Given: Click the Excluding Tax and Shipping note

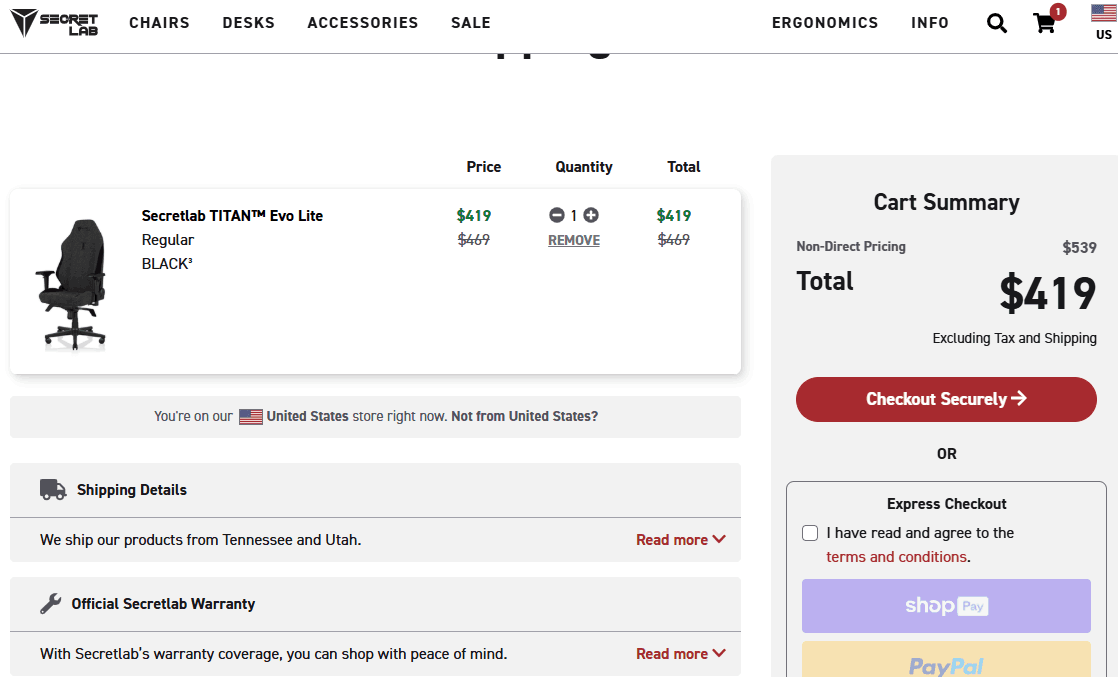Looking at the screenshot, I should pyautogui.click(x=1015, y=338).
